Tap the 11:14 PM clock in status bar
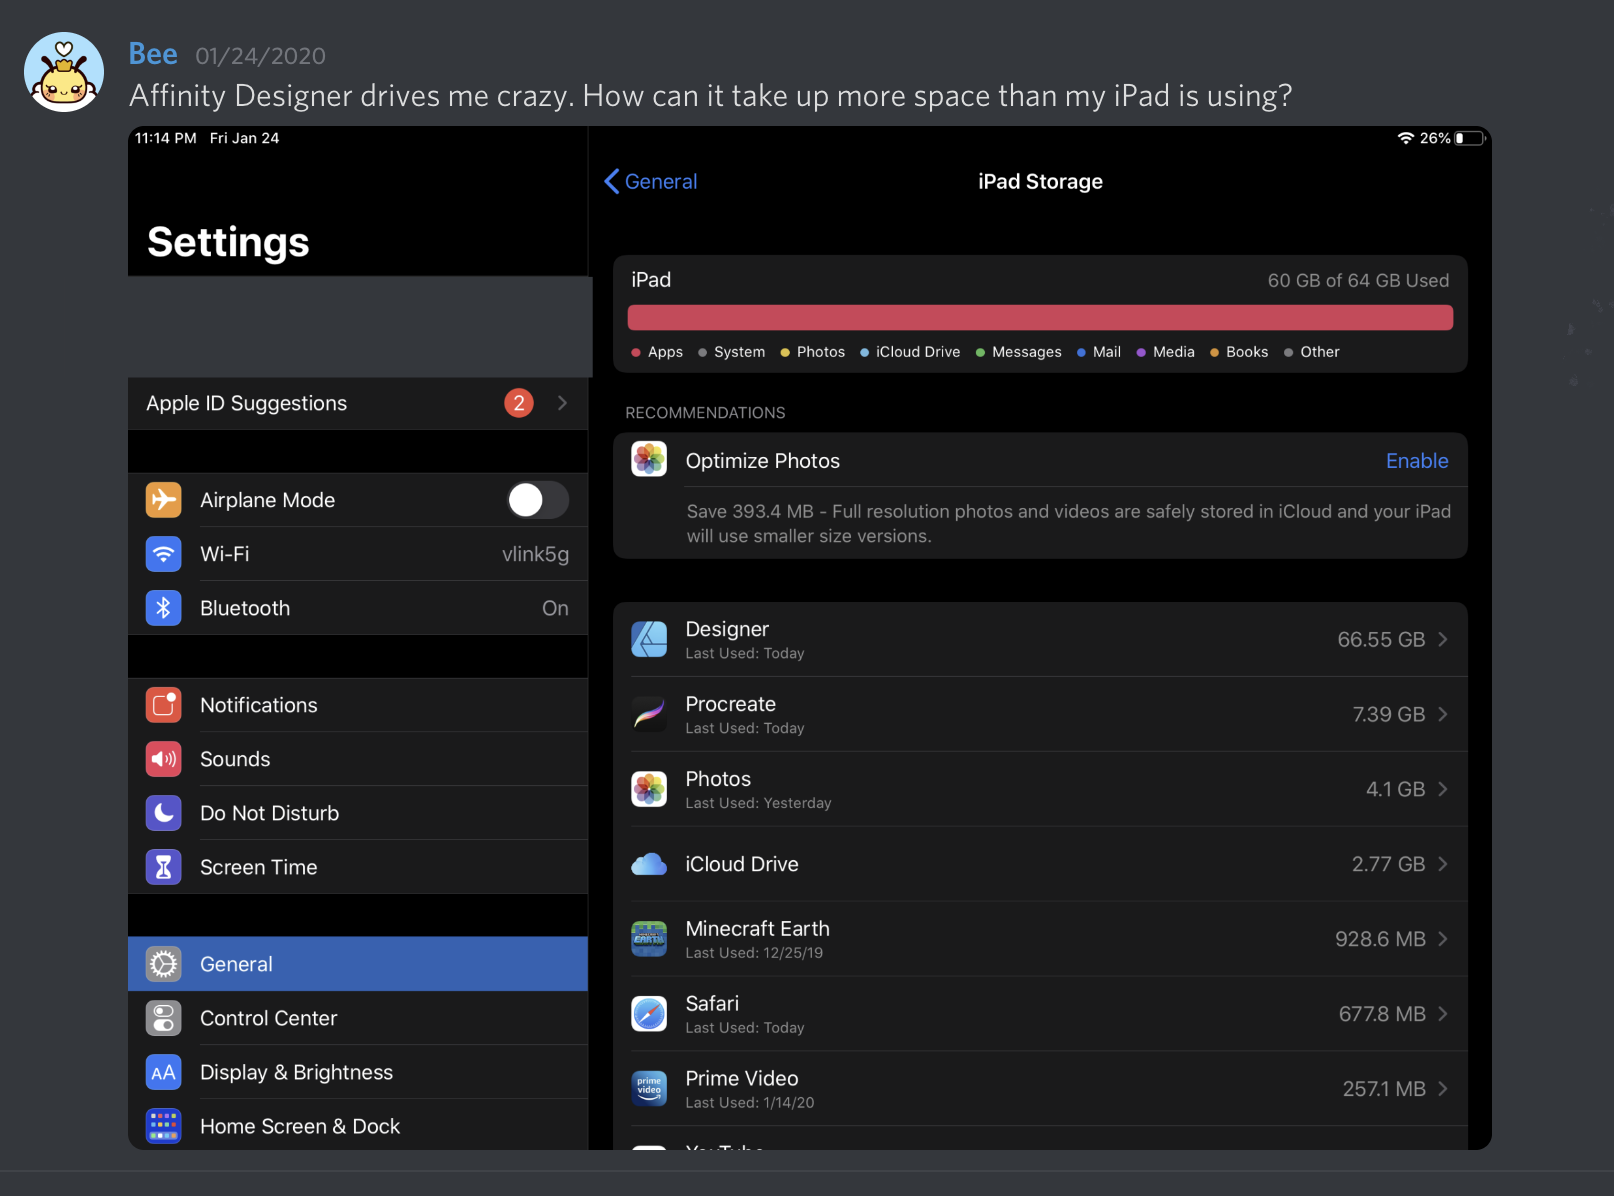This screenshot has width=1614, height=1196. click(x=166, y=138)
